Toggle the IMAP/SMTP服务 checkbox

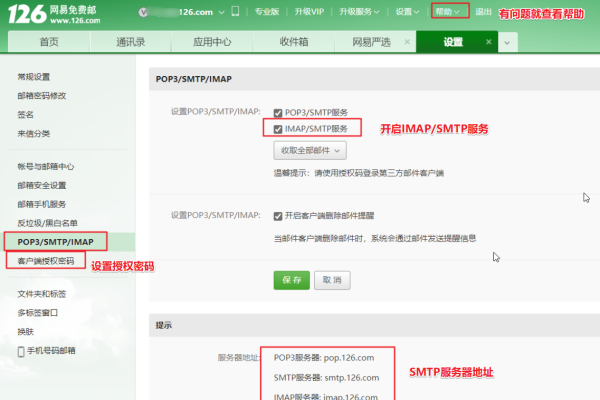(279, 129)
